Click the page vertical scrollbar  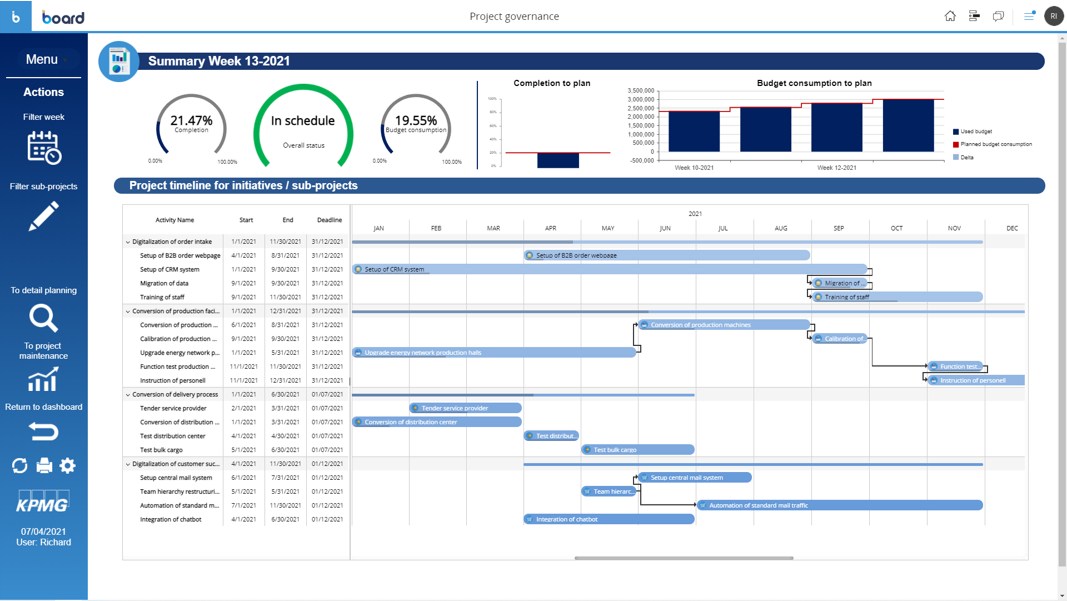click(1062, 303)
